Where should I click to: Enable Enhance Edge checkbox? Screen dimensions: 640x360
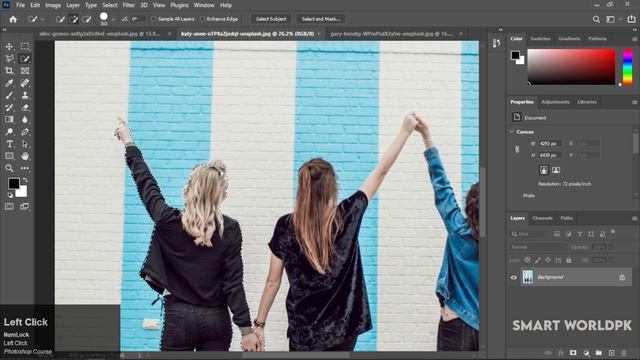203,19
